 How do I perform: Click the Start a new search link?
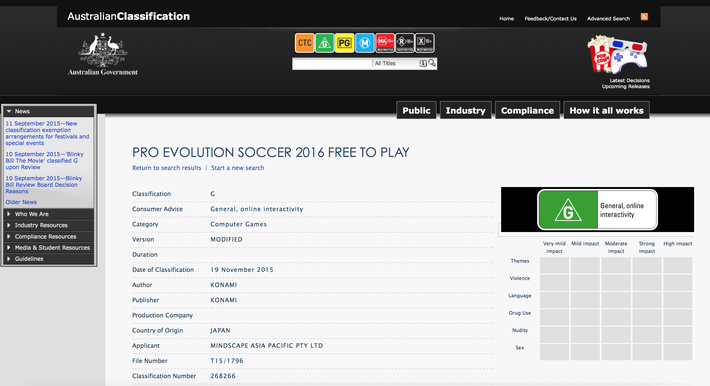click(237, 168)
